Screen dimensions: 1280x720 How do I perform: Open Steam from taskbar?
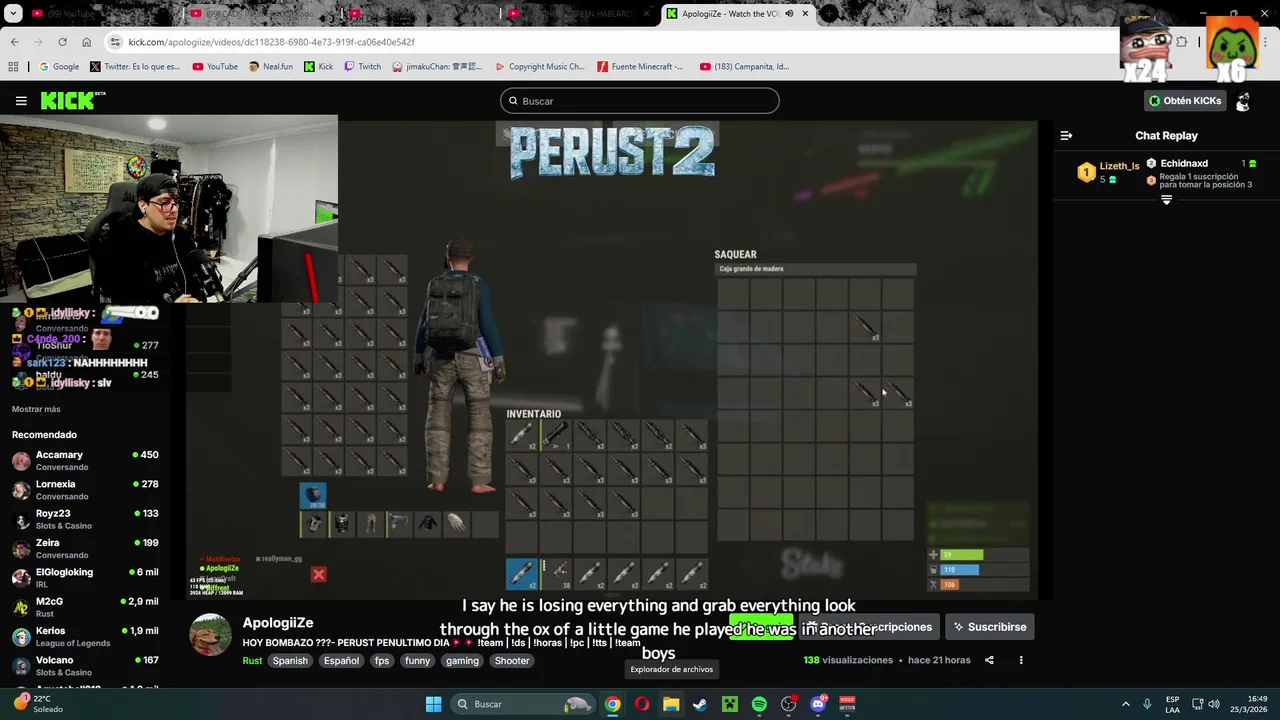700,704
